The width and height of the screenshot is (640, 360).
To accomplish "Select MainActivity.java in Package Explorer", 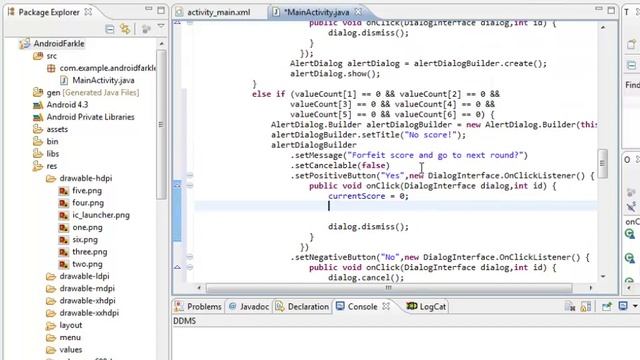I will (x=103, y=80).
